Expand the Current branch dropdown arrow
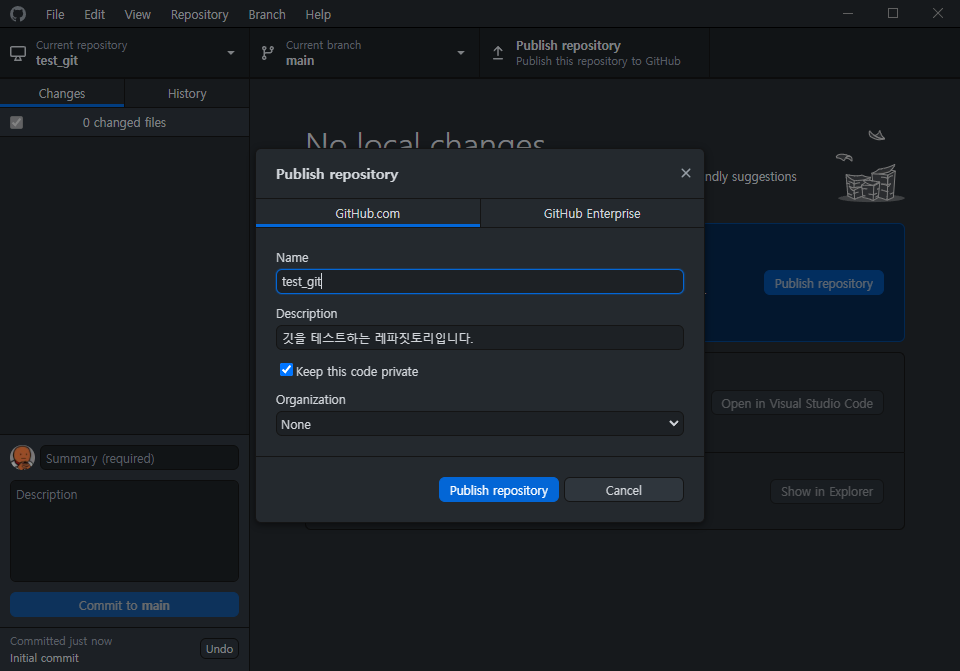The image size is (960, 671). coord(461,53)
